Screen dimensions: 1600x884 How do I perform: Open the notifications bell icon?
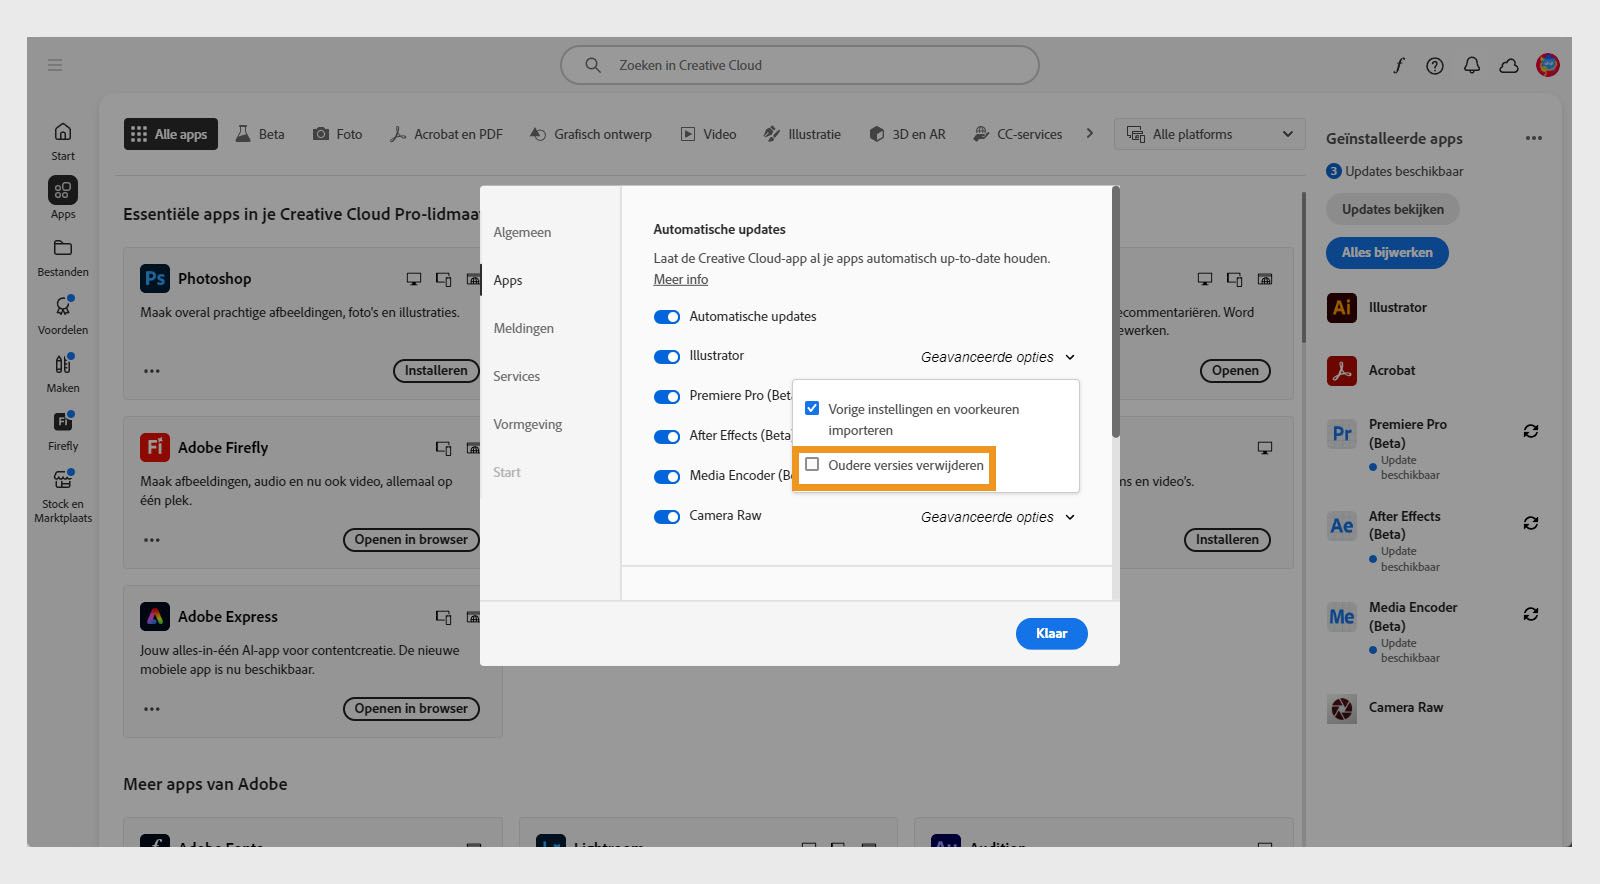[x=1472, y=66]
